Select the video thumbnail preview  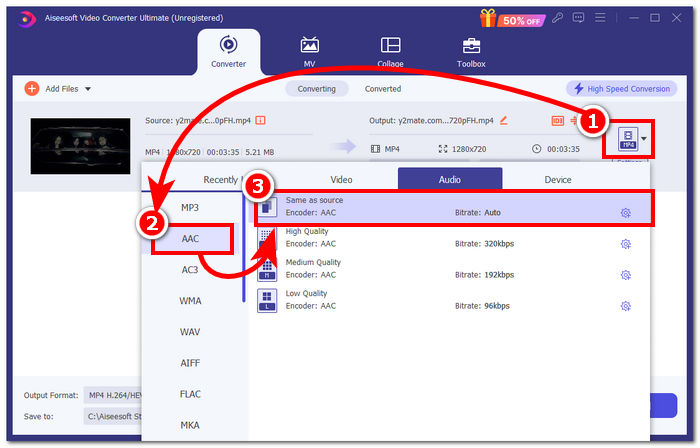coord(80,146)
